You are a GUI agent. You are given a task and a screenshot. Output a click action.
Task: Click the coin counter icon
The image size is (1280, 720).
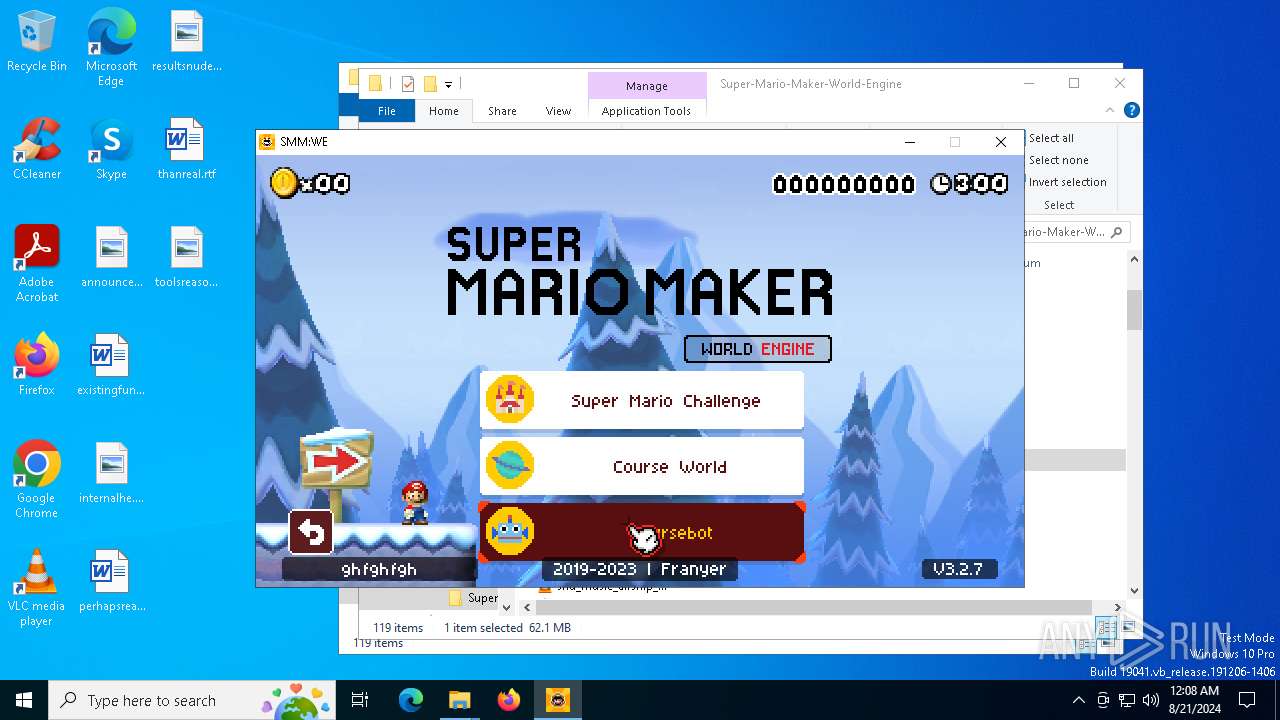284,183
